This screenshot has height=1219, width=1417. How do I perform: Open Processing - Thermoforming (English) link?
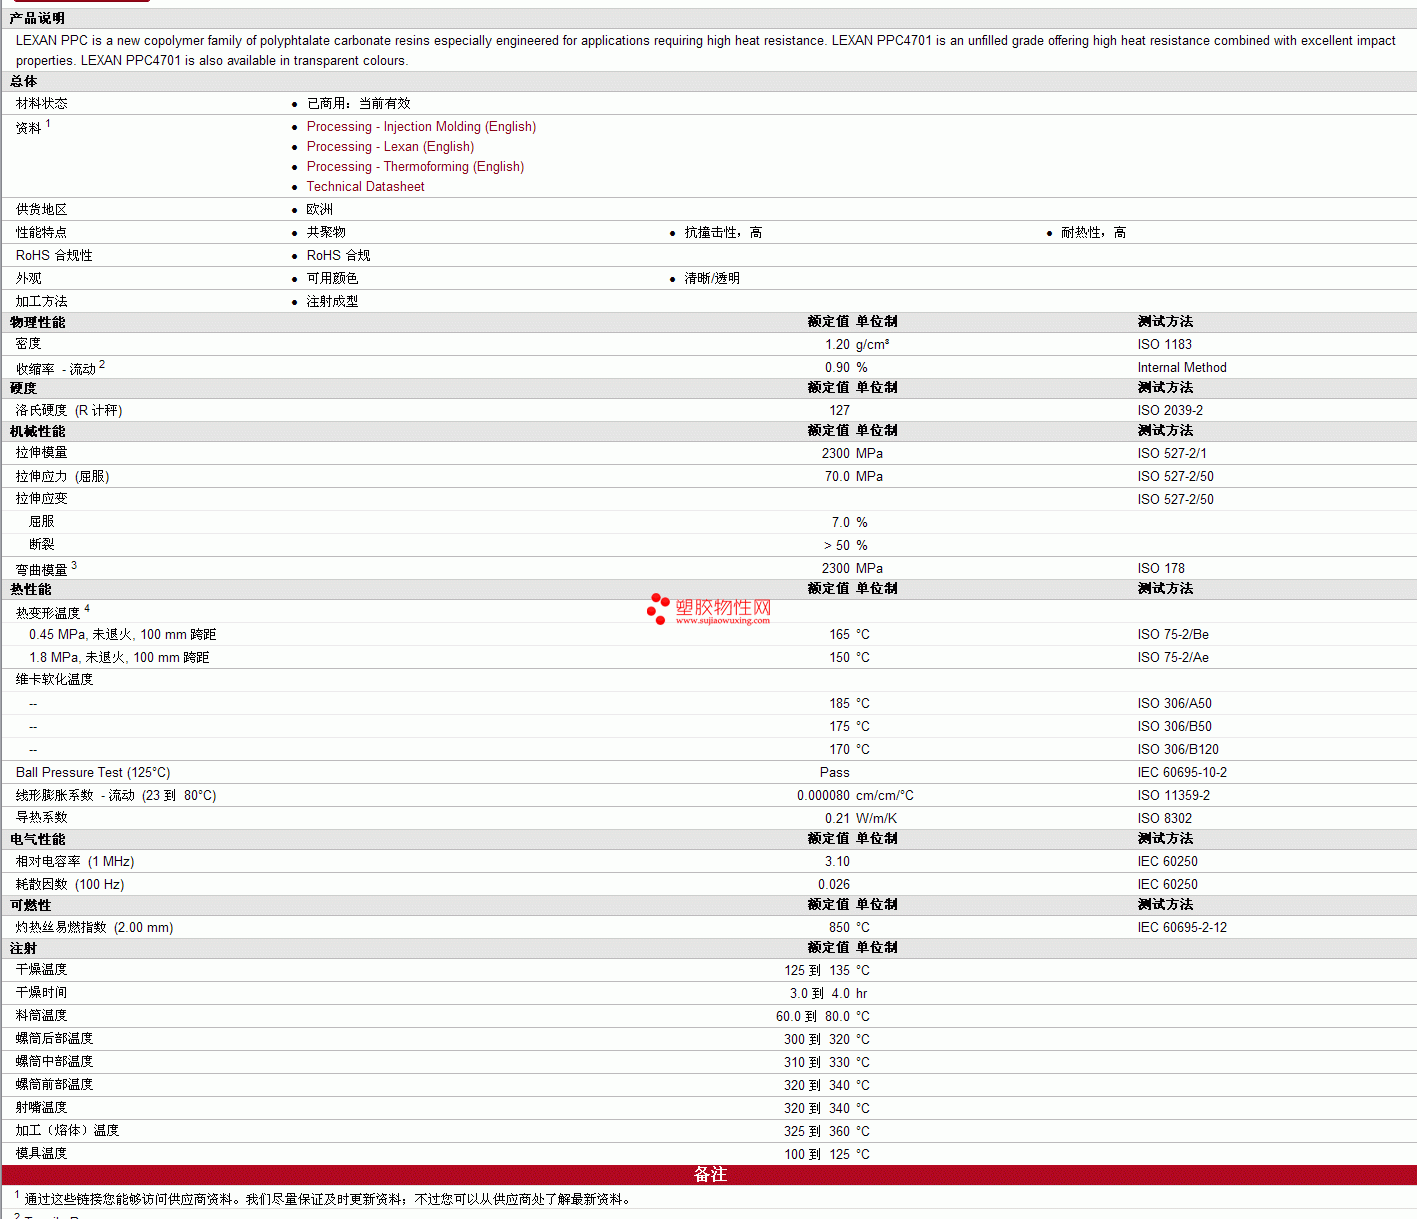415,167
